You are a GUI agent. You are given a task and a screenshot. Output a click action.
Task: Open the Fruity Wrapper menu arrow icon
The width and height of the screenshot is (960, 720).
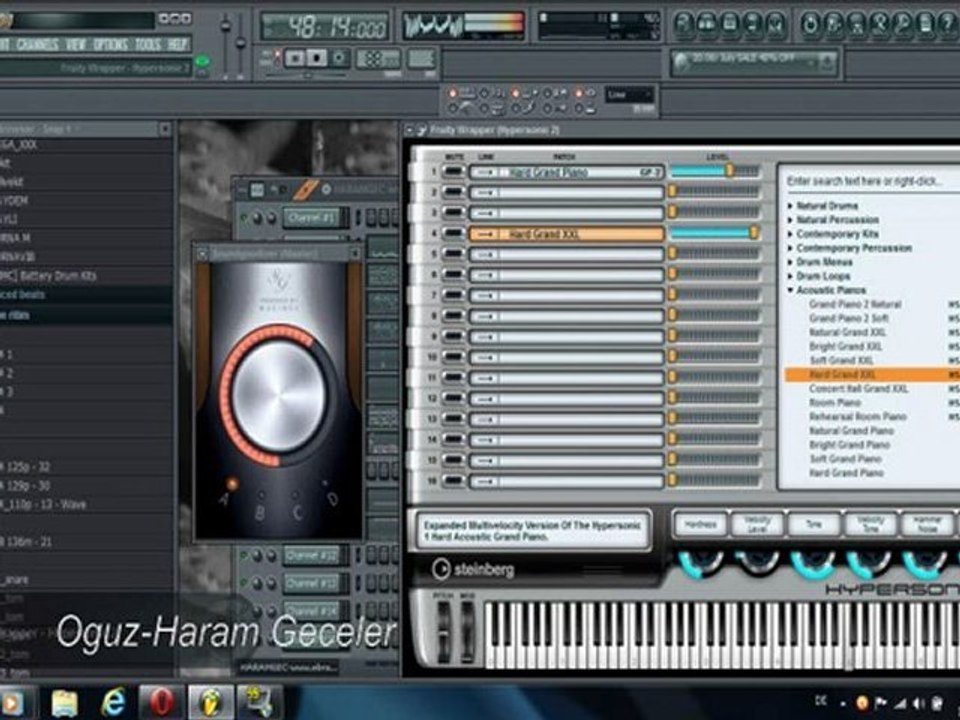pyautogui.click(x=409, y=130)
